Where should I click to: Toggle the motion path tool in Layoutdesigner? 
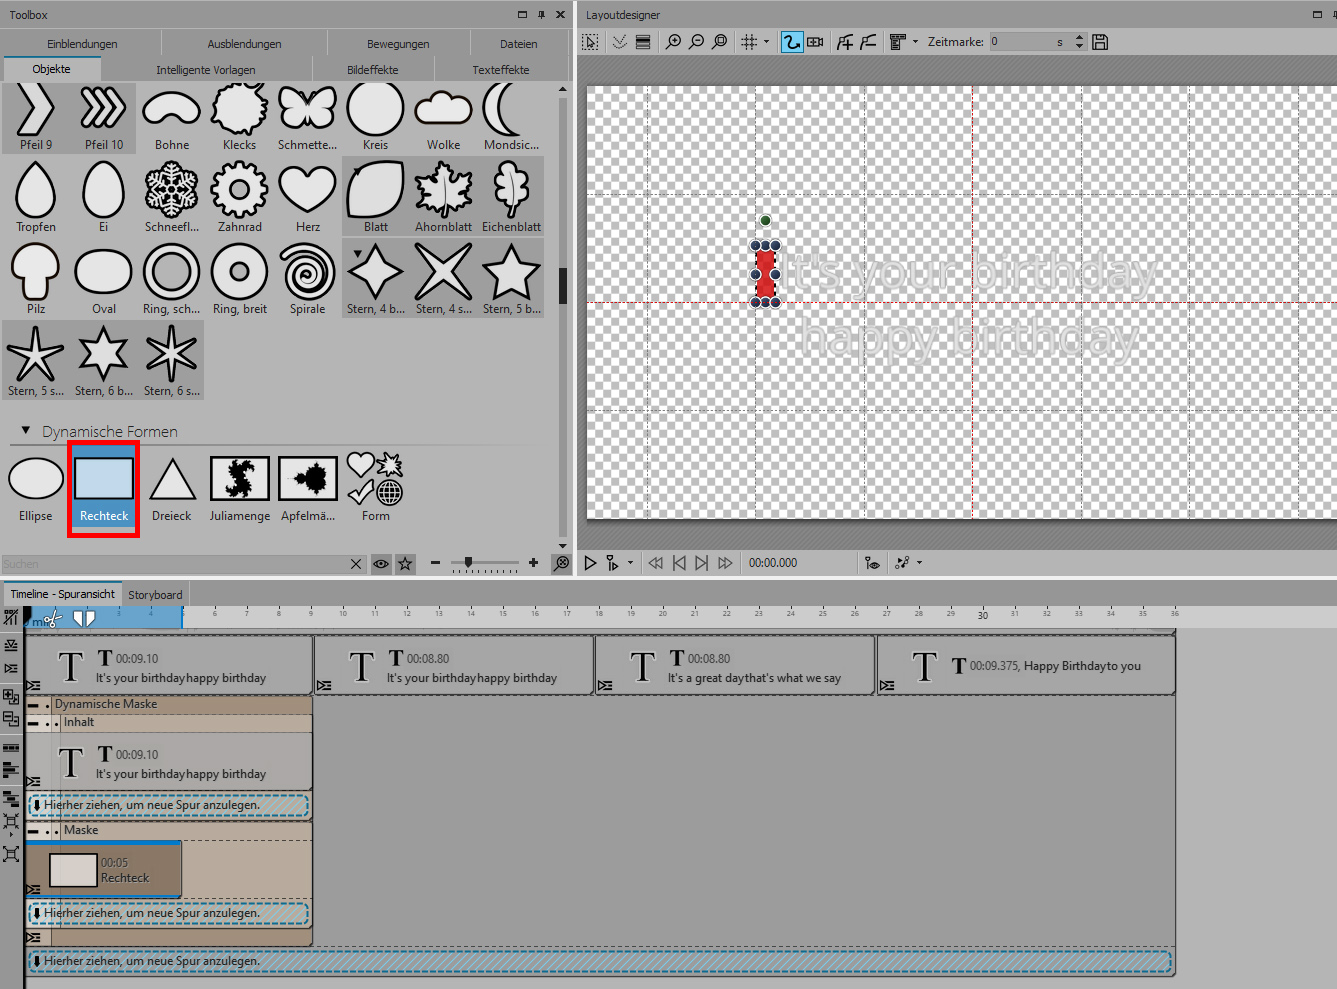(x=791, y=42)
